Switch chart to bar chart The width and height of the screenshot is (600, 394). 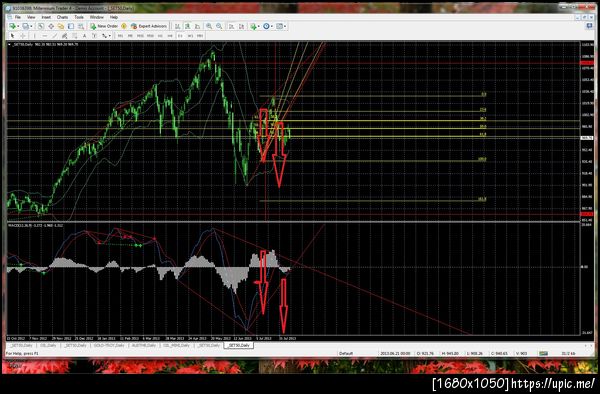coord(178,26)
